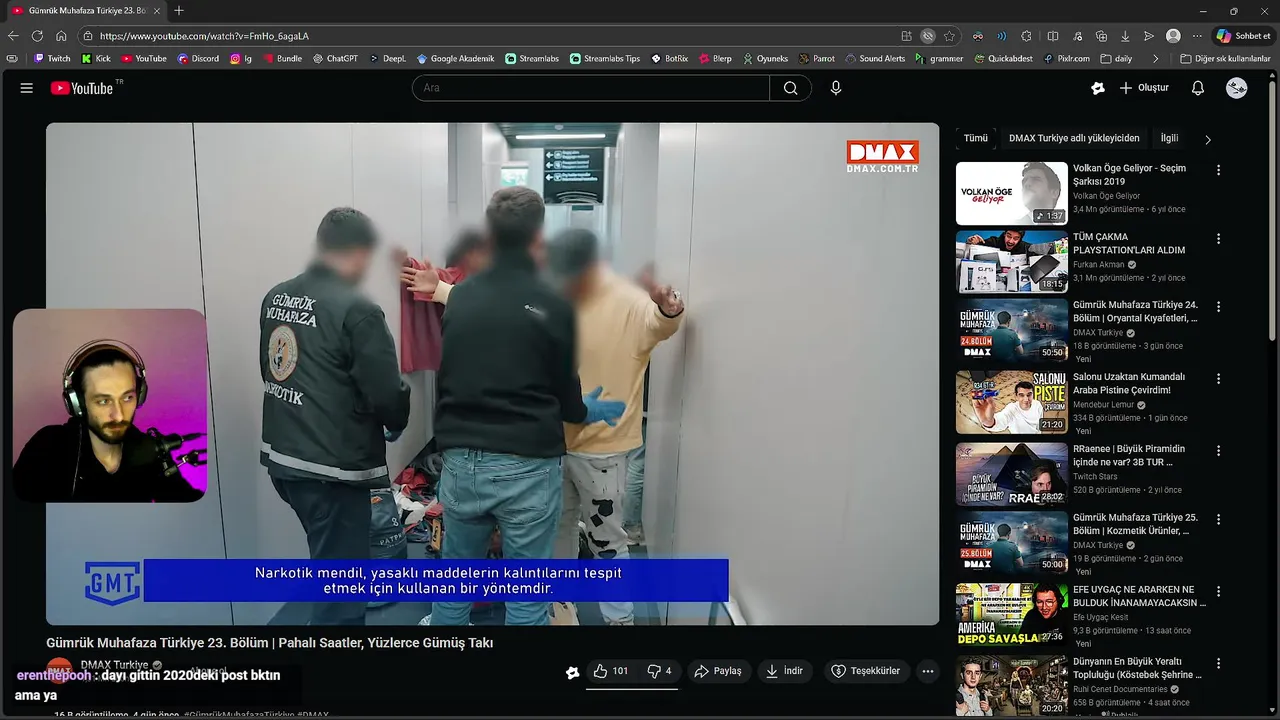Open options for Gümrük Muhafaza 25. Bölüm
This screenshot has height=720, width=1280.
(1218, 520)
